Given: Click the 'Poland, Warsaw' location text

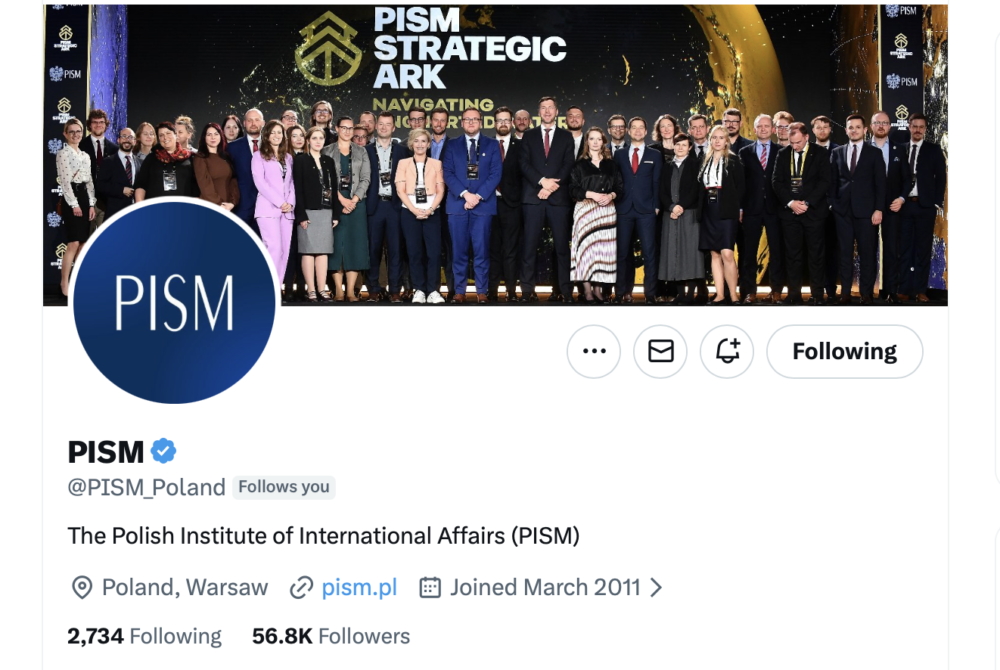Looking at the screenshot, I should tap(185, 587).
